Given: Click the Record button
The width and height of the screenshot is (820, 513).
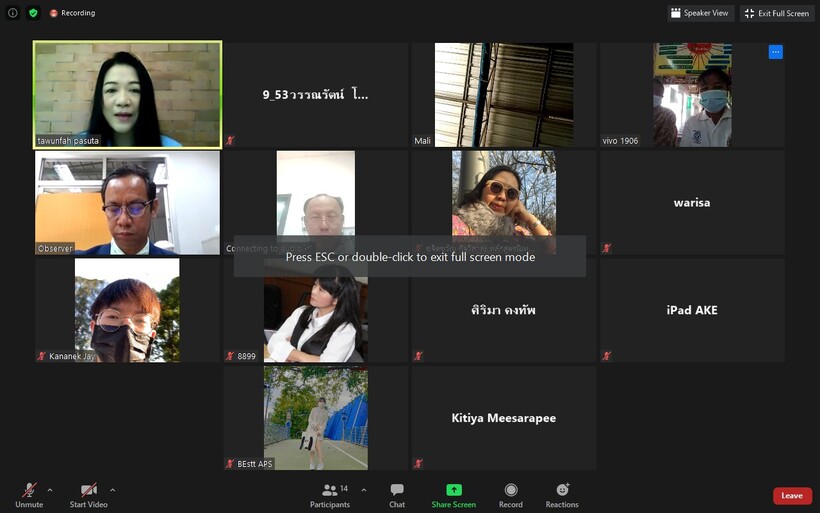Looking at the screenshot, I should [x=511, y=495].
